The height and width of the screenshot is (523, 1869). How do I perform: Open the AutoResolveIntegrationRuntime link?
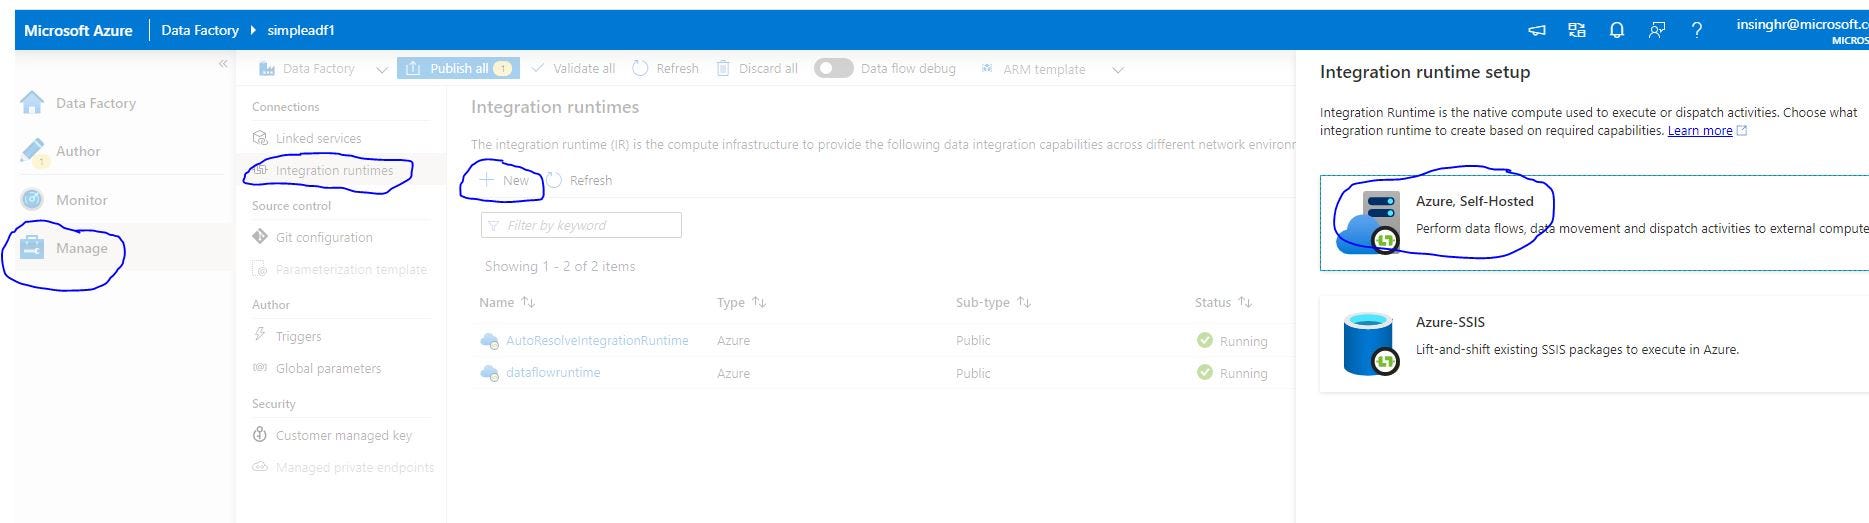click(597, 340)
